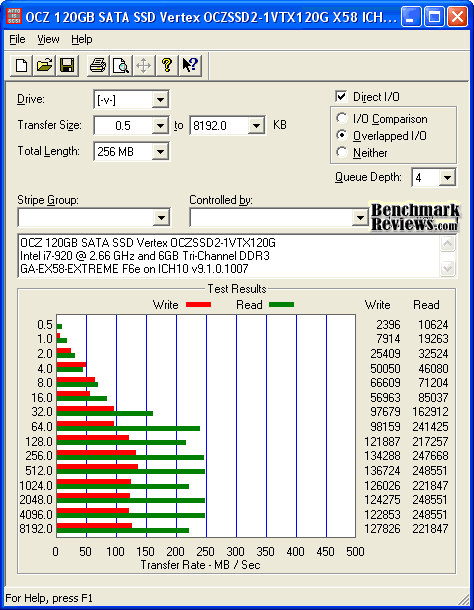Expand the Controlled by dropdown
This screenshot has height=610, width=474.
click(360, 217)
